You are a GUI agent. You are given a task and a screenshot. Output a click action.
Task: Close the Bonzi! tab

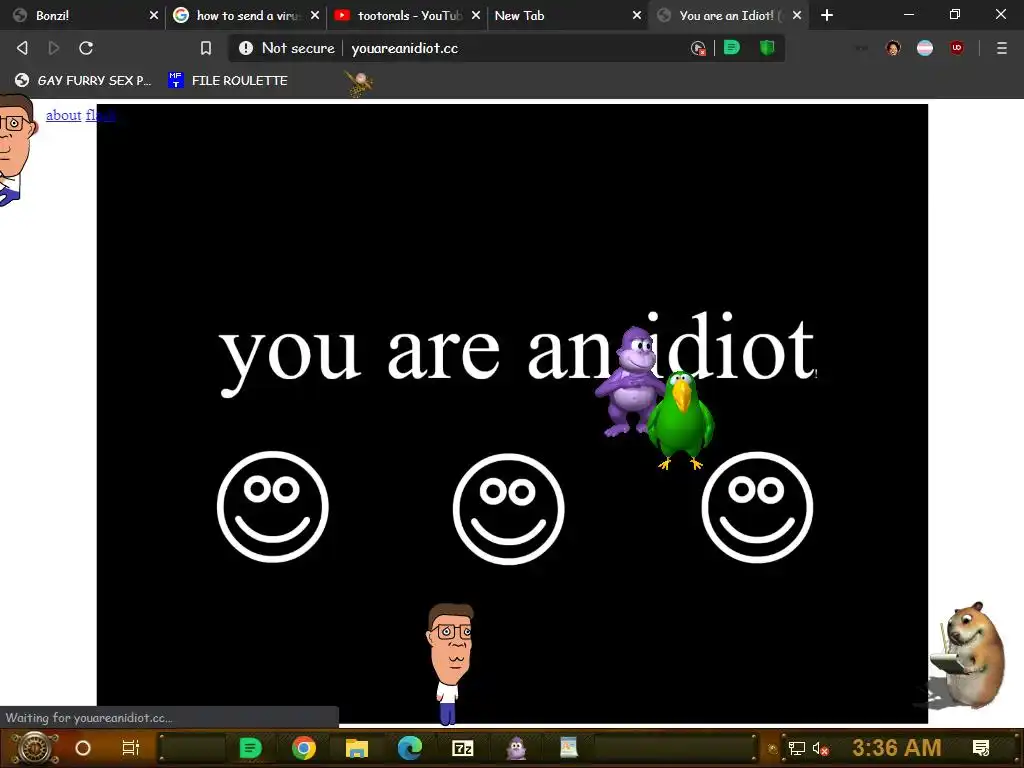pos(153,15)
